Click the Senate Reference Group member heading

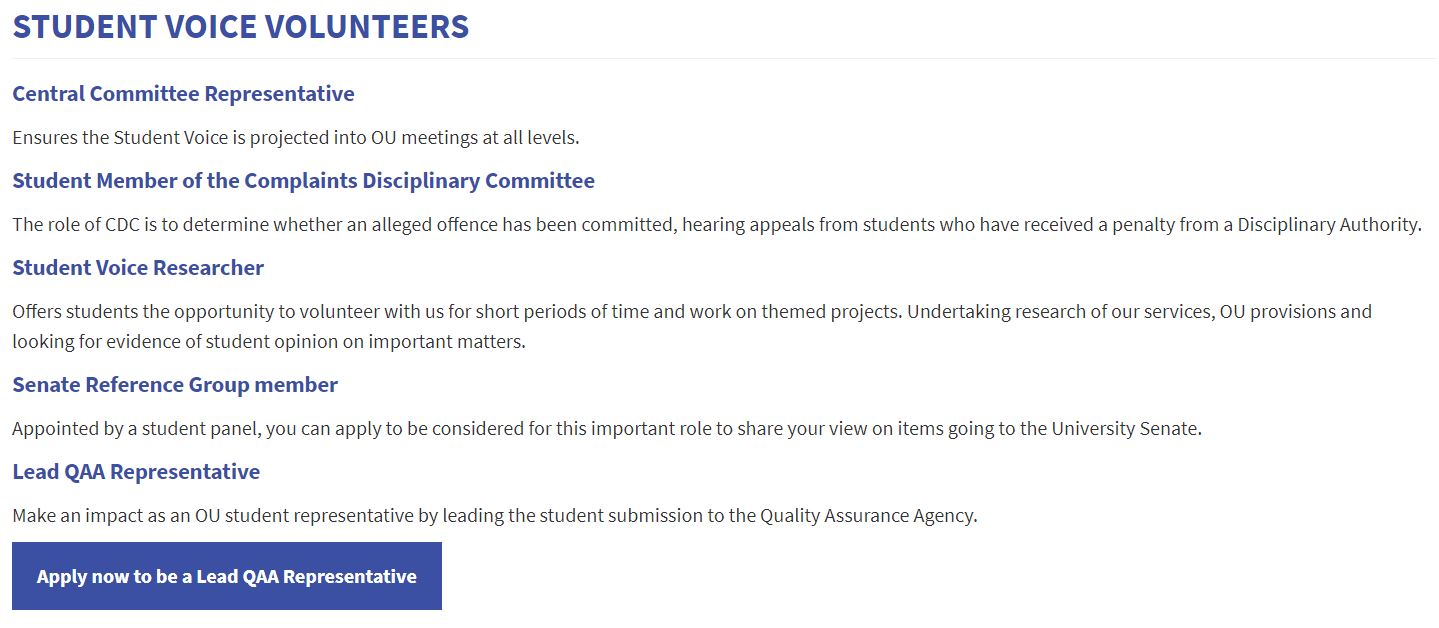coord(175,385)
